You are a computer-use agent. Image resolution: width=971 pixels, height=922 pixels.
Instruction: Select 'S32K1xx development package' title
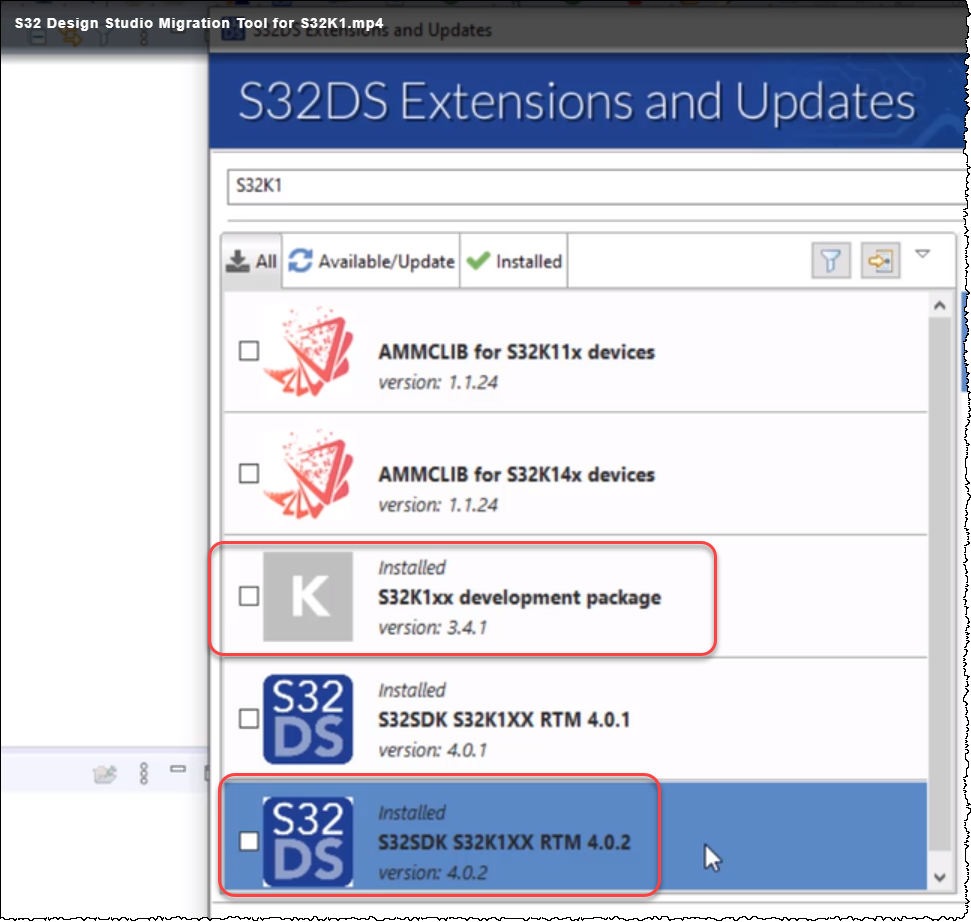[520, 598]
